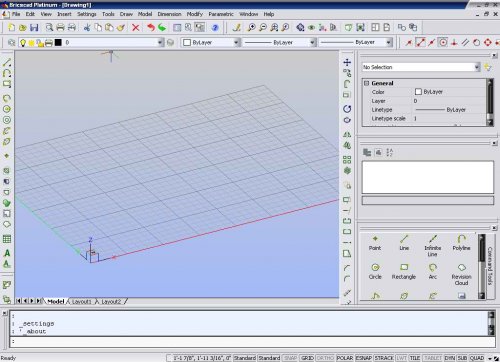Select the Hatch table icon in left toolbar
500x362 pixels.
point(7,239)
